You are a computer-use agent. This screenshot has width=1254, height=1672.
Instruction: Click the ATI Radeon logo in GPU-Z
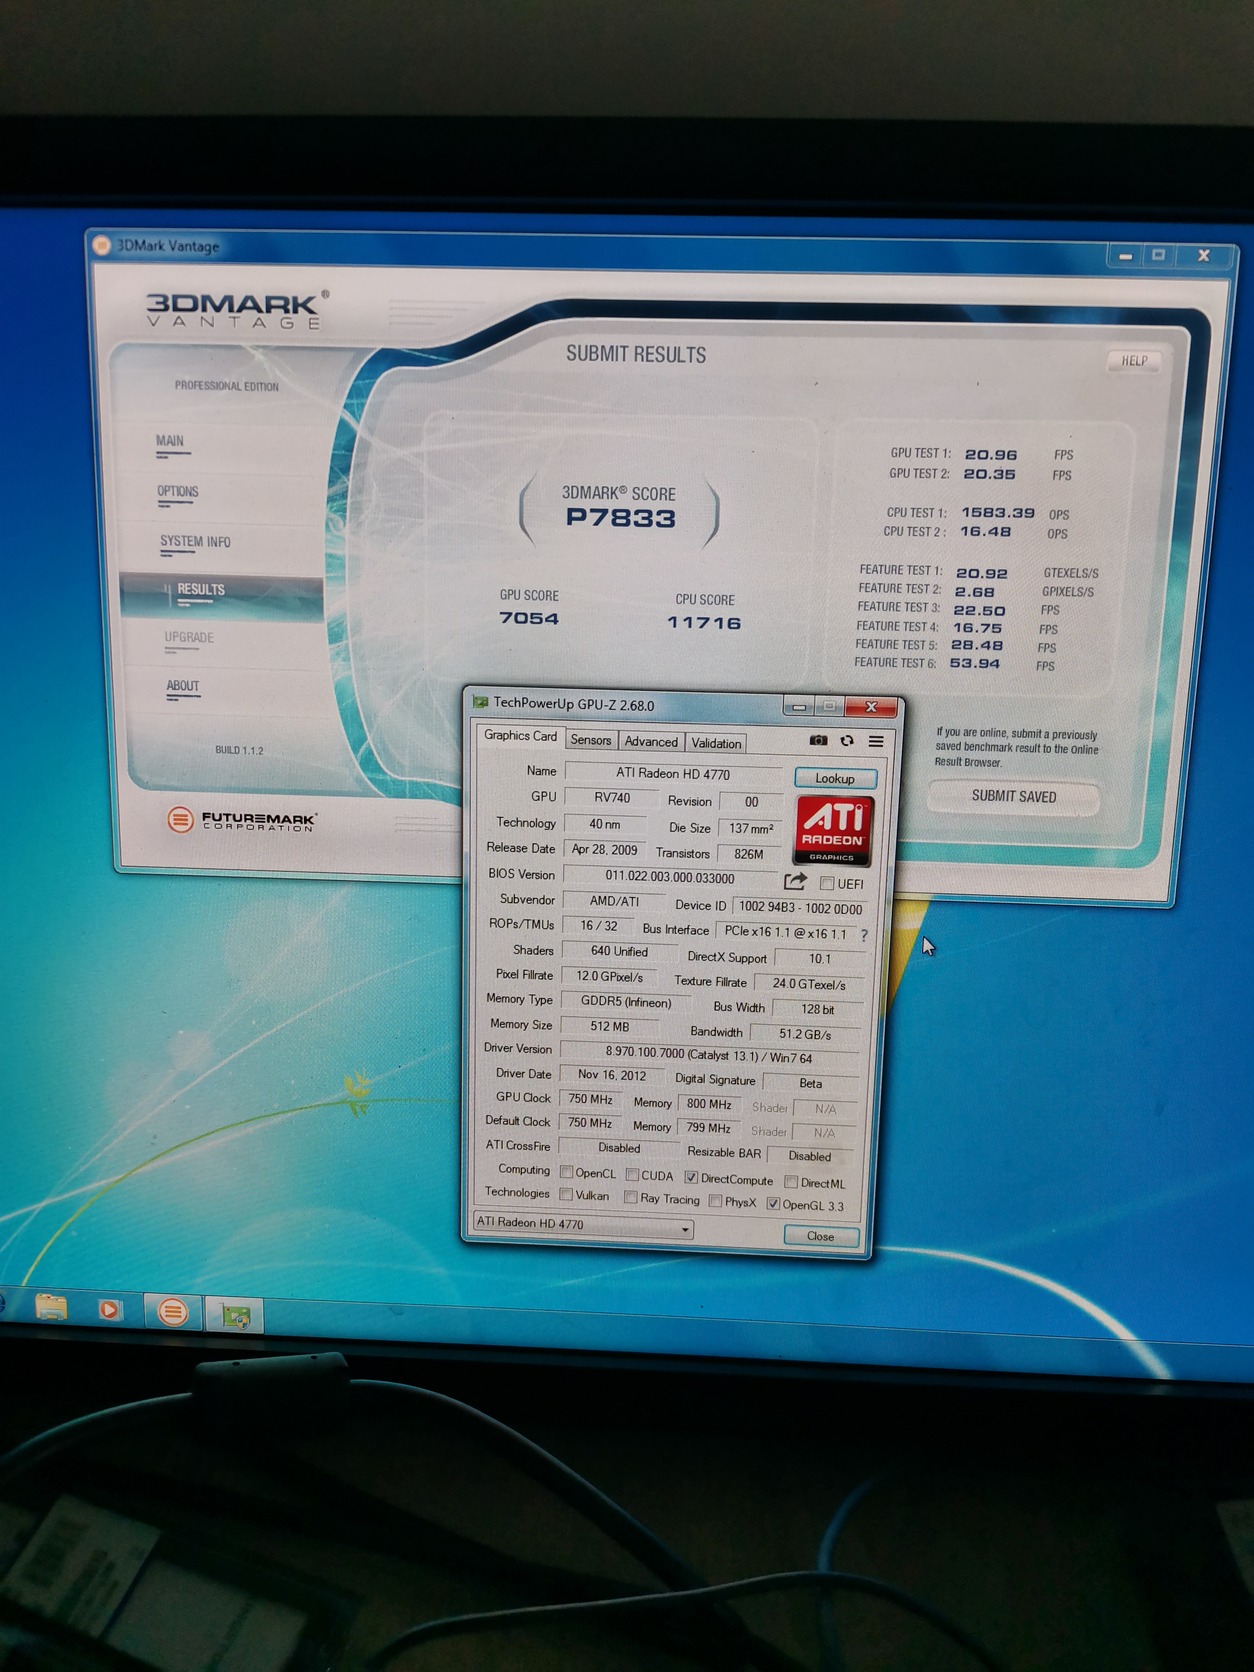[833, 830]
